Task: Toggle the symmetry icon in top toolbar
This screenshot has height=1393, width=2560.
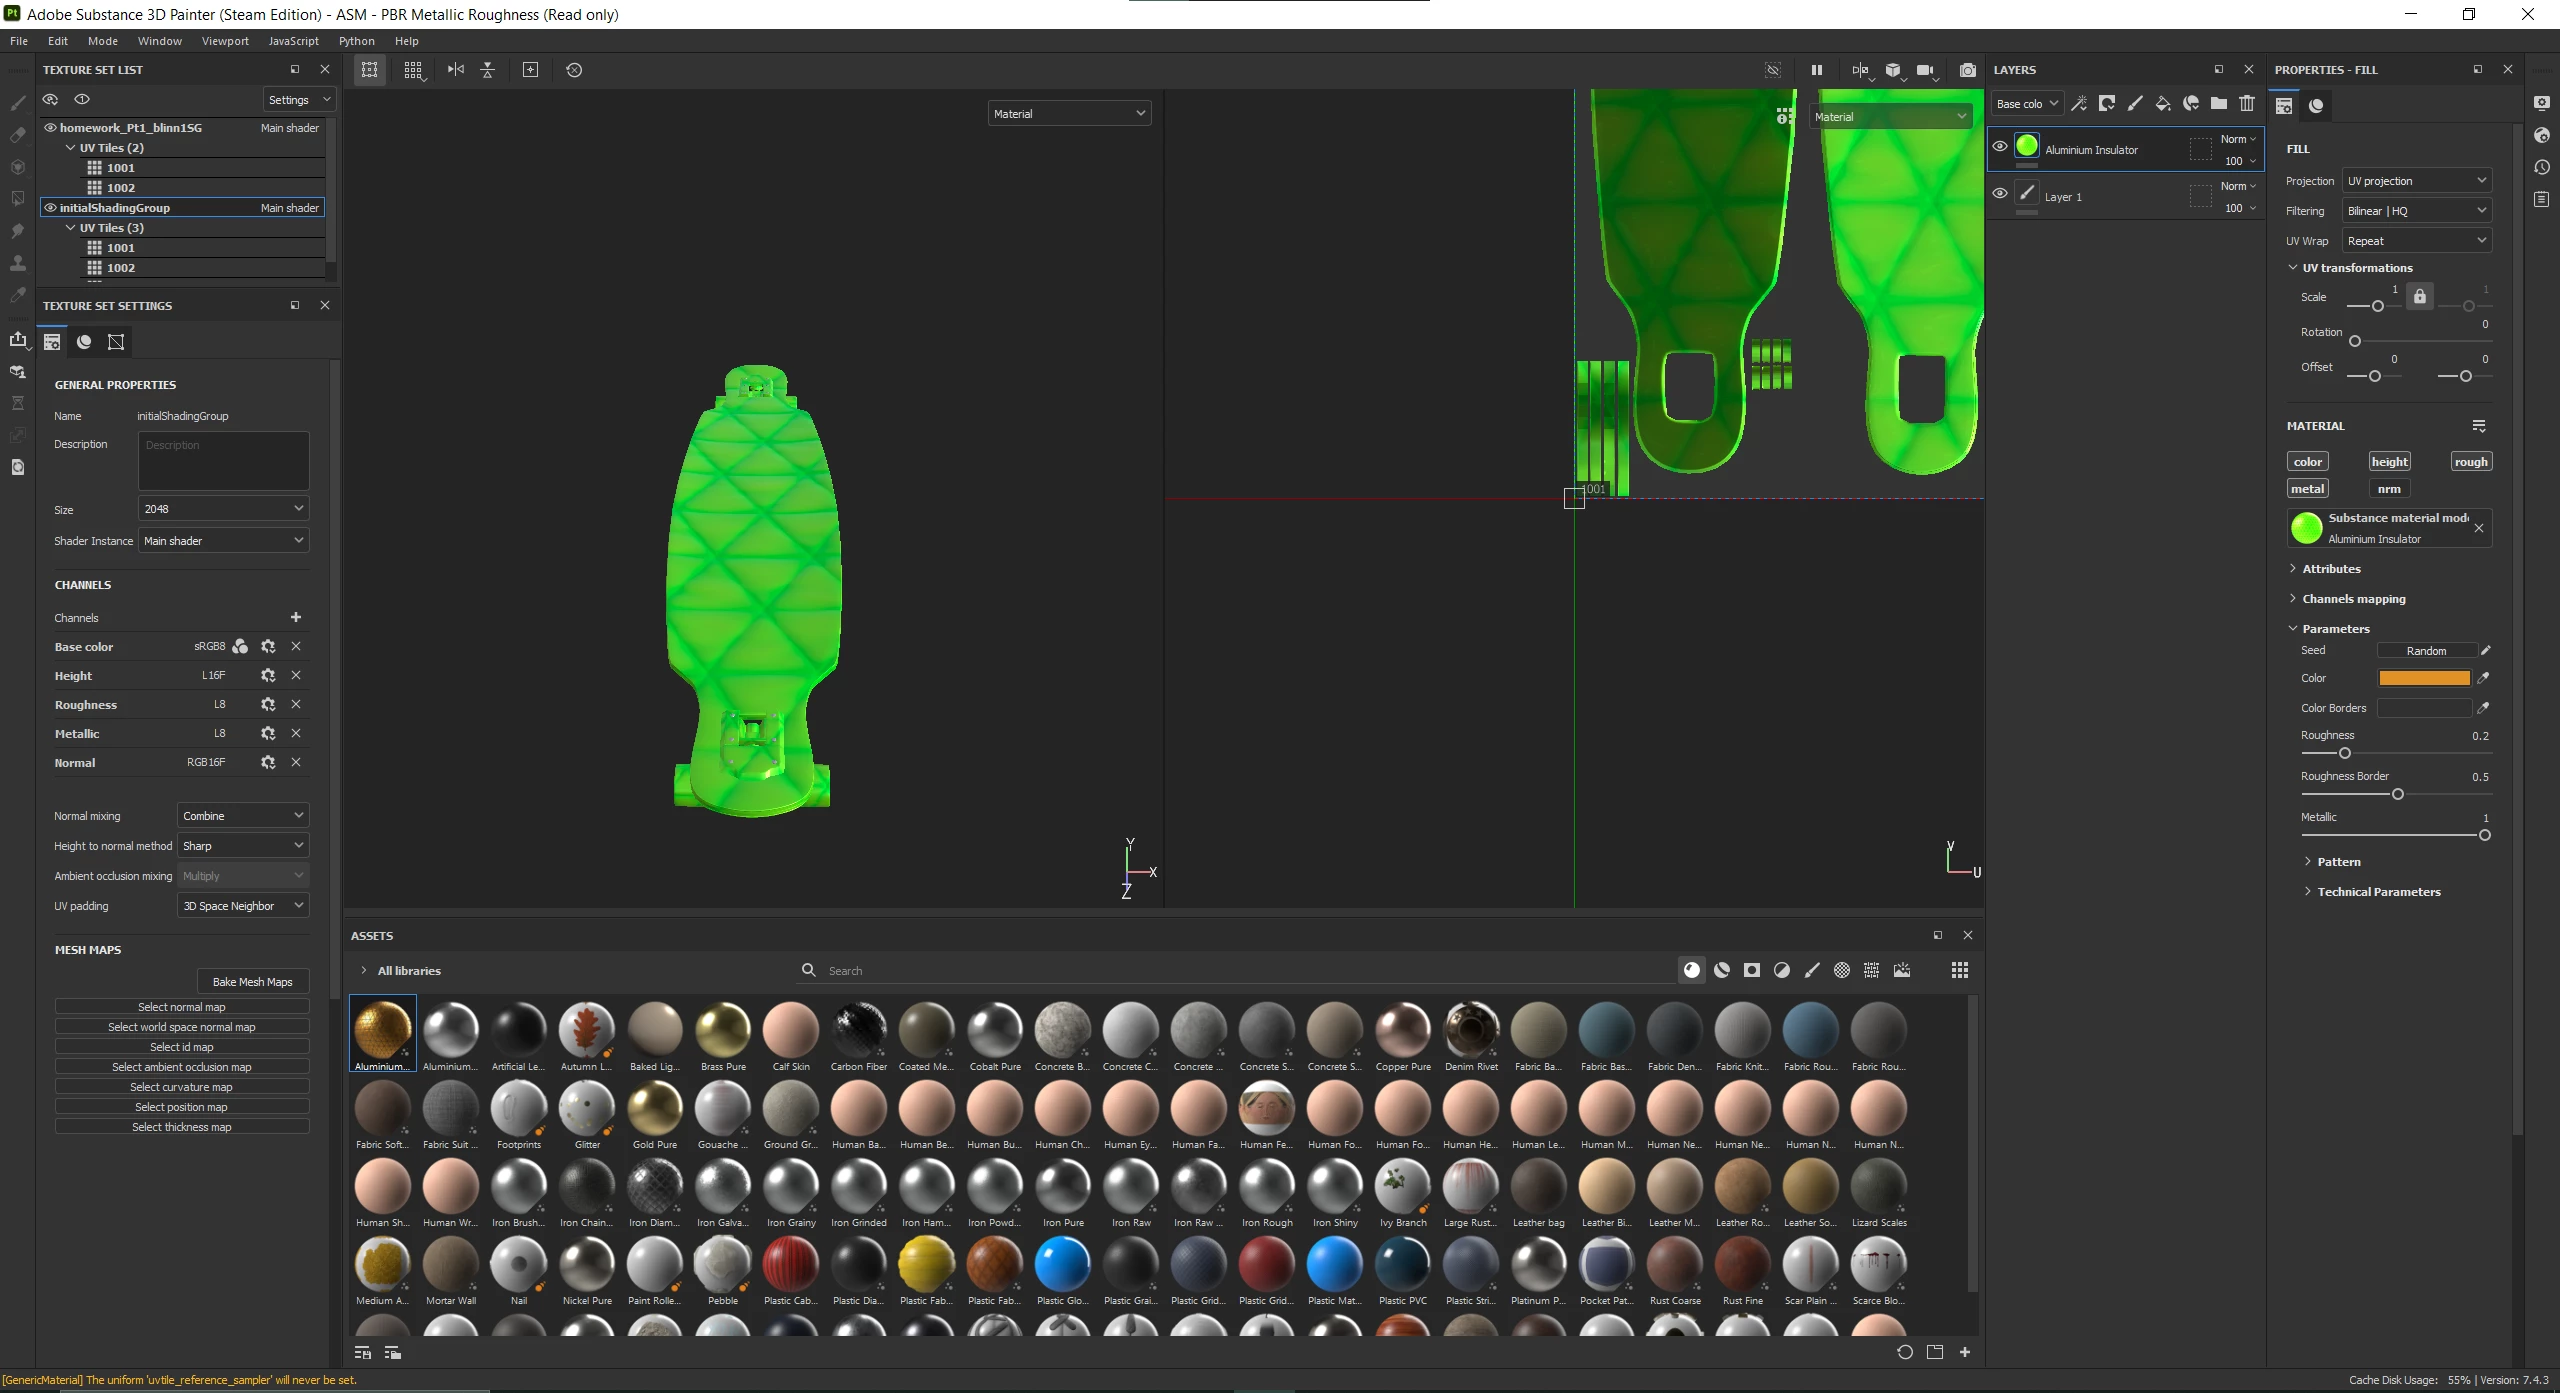Action: [456, 70]
